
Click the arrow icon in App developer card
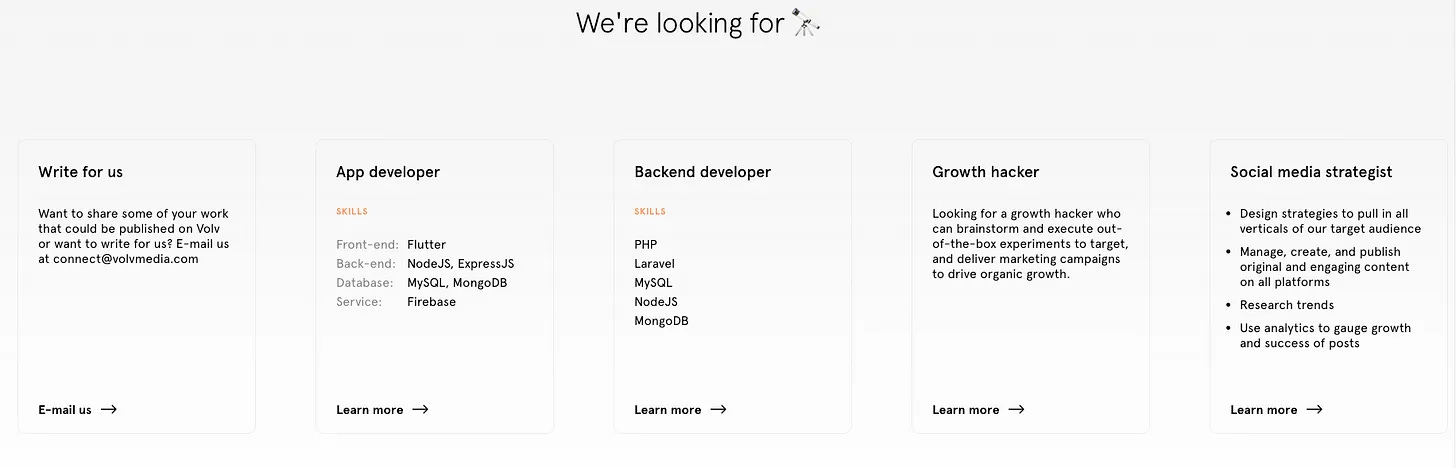(420, 410)
